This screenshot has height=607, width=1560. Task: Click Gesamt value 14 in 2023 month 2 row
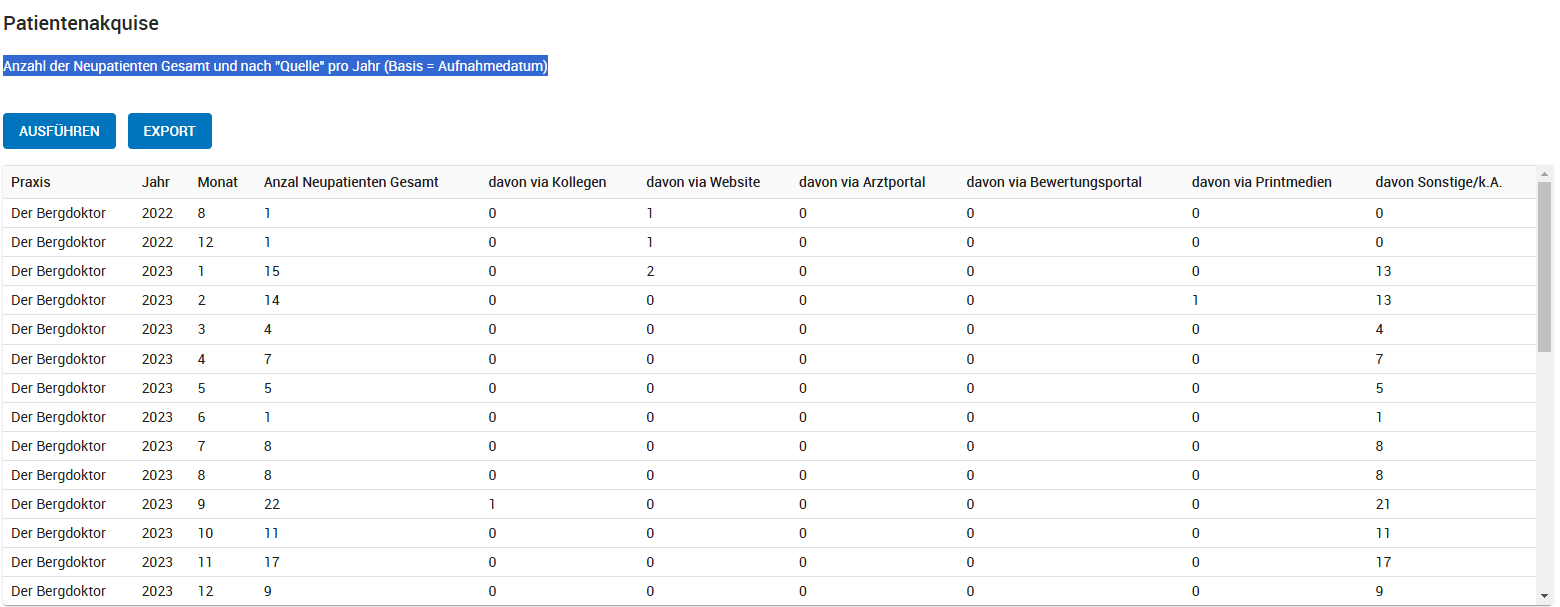click(x=272, y=300)
